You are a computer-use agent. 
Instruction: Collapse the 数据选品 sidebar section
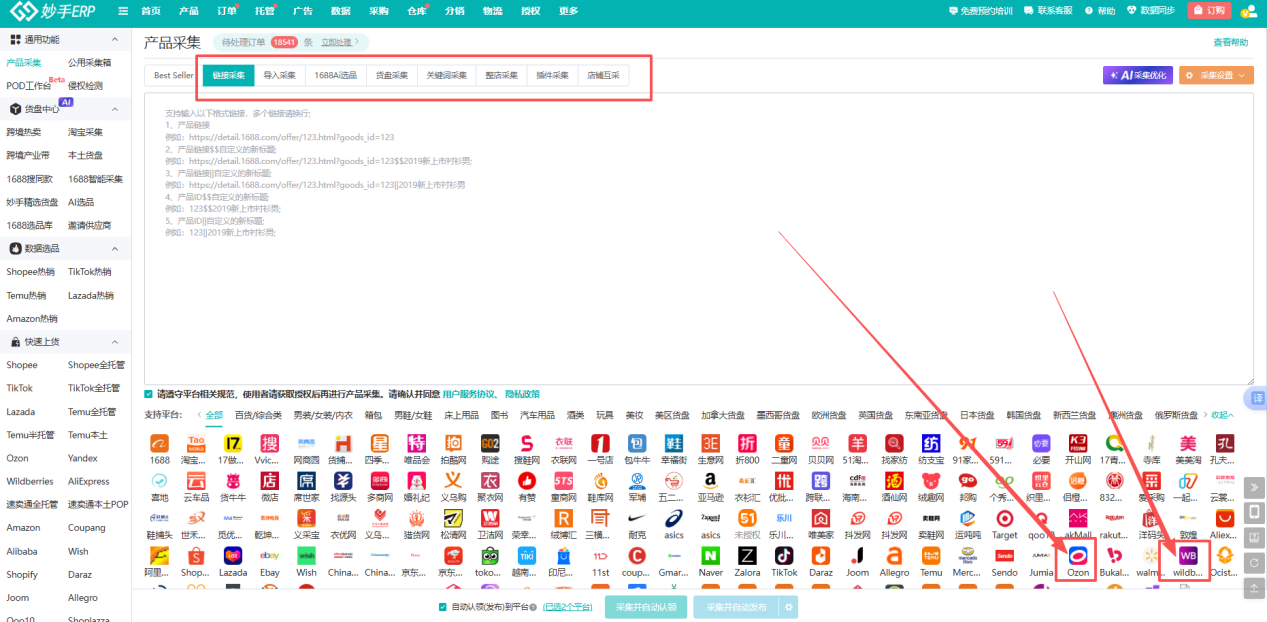click(x=115, y=248)
